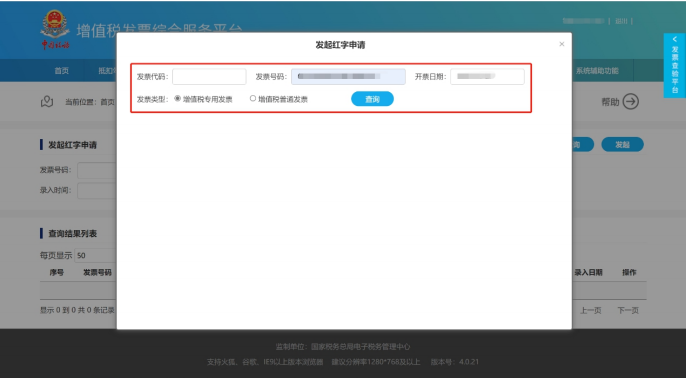686x378 pixels.
Task: Click the 发票代码 input field
Action: (x=209, y=77)
